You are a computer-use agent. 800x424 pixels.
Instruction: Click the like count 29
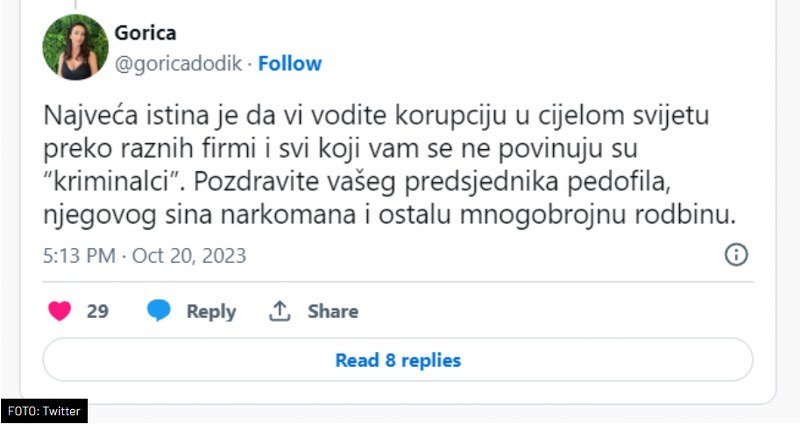click(x=97, y=311)
